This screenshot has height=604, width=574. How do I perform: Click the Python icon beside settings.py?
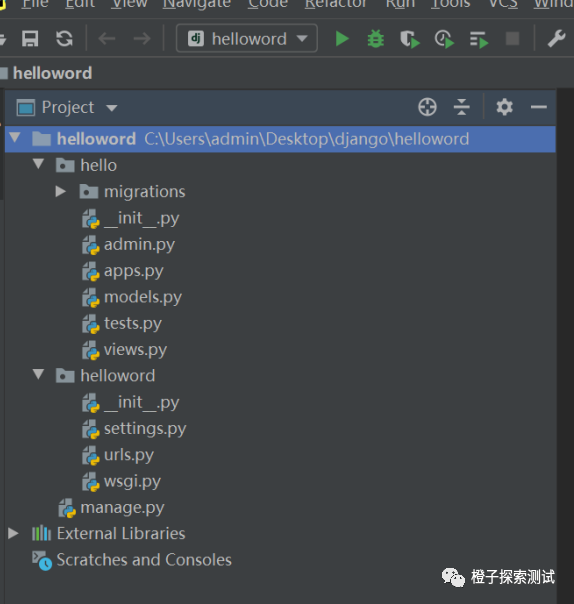(x=91, y=429)
